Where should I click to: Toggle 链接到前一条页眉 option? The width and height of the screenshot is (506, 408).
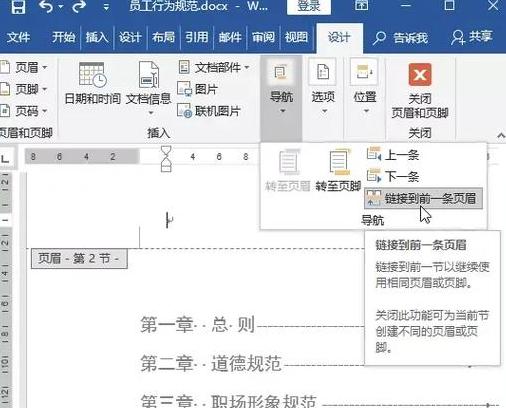(x=423, y=199)
